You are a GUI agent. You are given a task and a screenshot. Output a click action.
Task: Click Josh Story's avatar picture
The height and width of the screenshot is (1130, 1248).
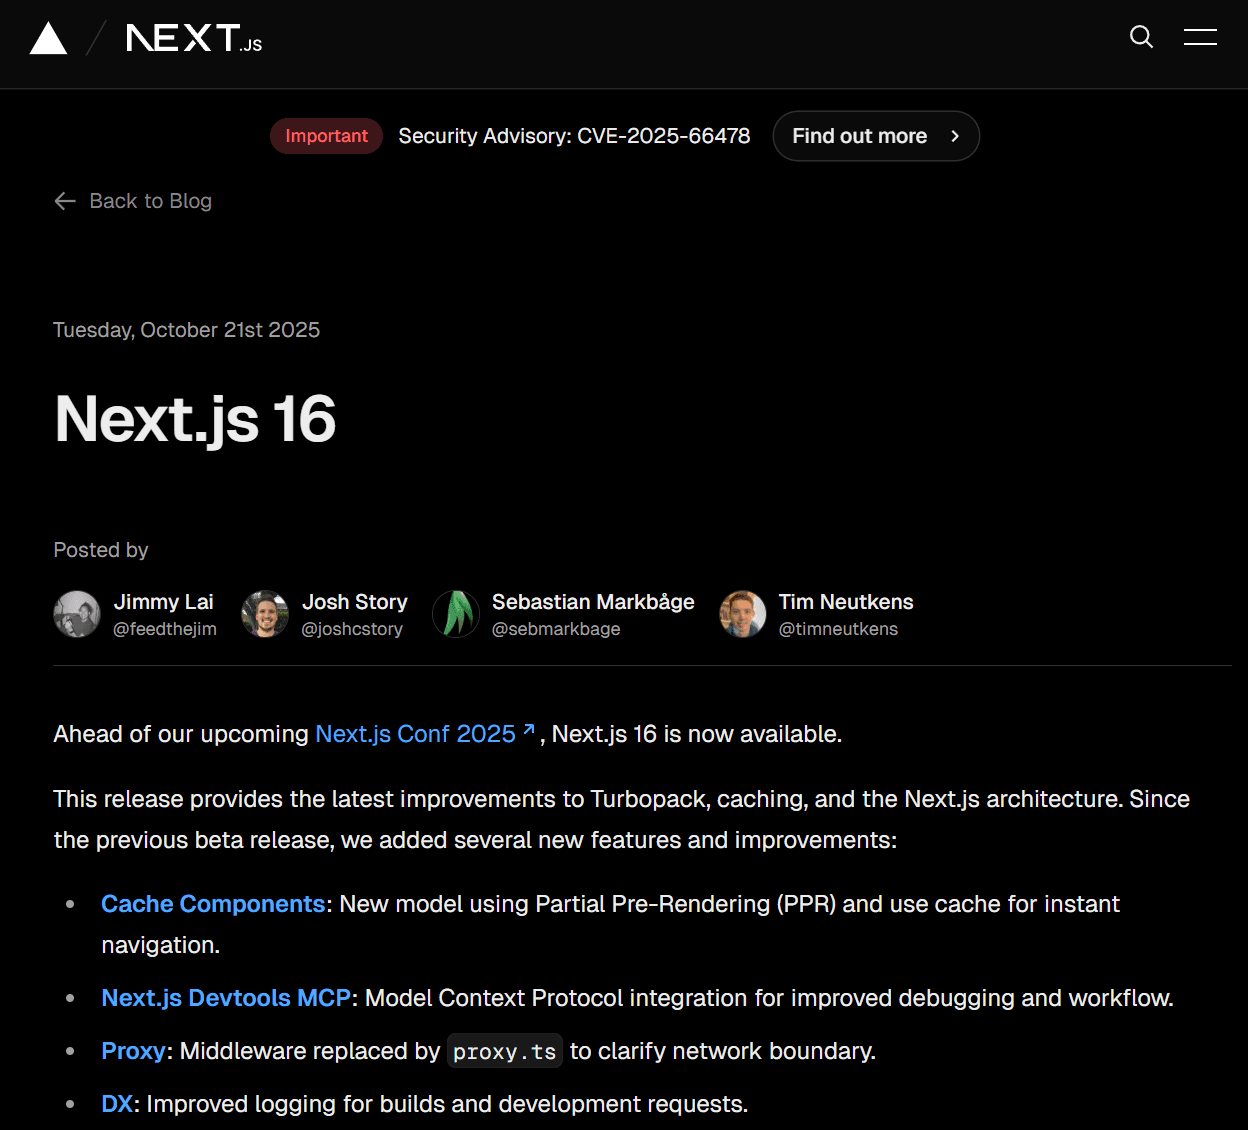264,613
